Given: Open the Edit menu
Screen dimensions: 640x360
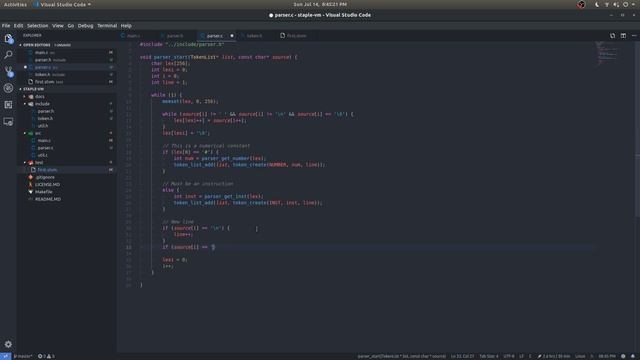Looking at the screenshot, I should [x=18, y=26].
